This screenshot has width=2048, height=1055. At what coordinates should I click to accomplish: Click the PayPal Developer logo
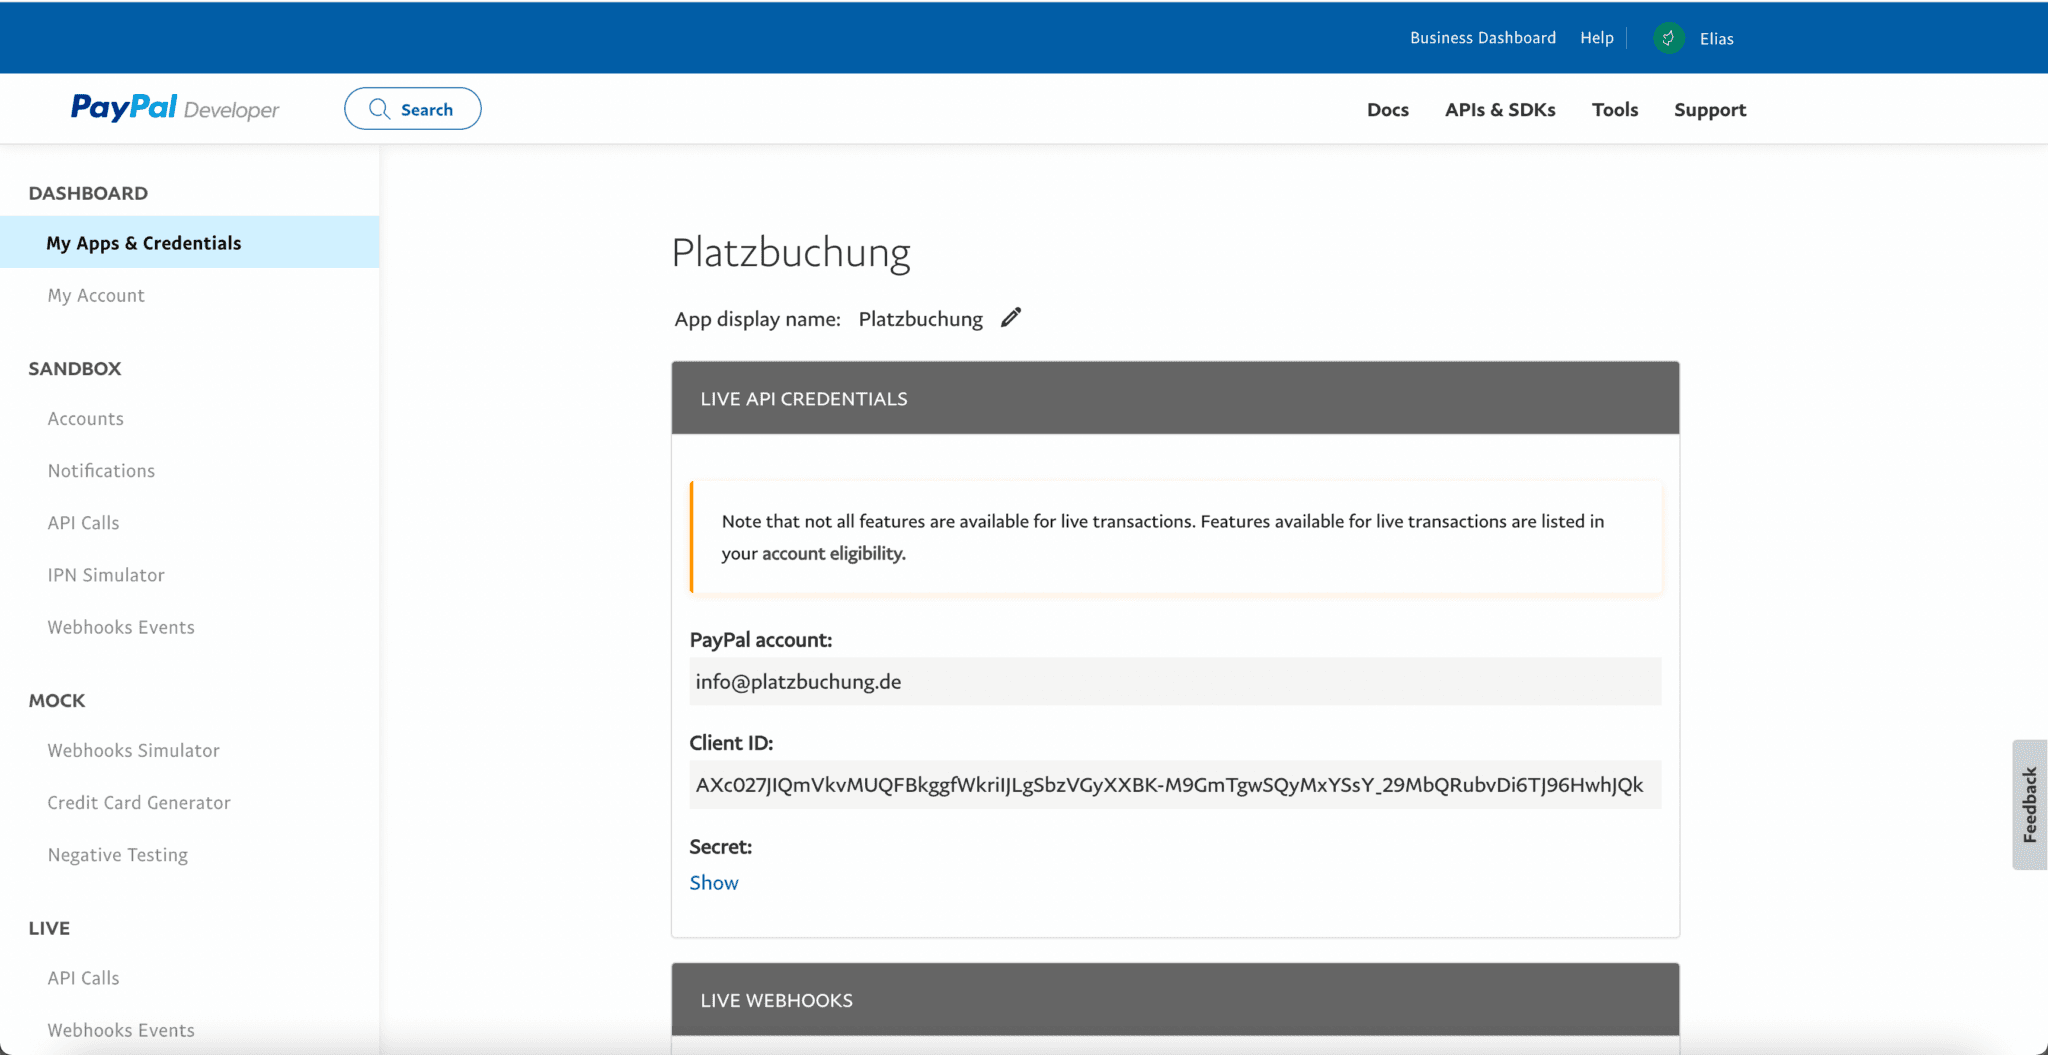[x=175, y=108]
